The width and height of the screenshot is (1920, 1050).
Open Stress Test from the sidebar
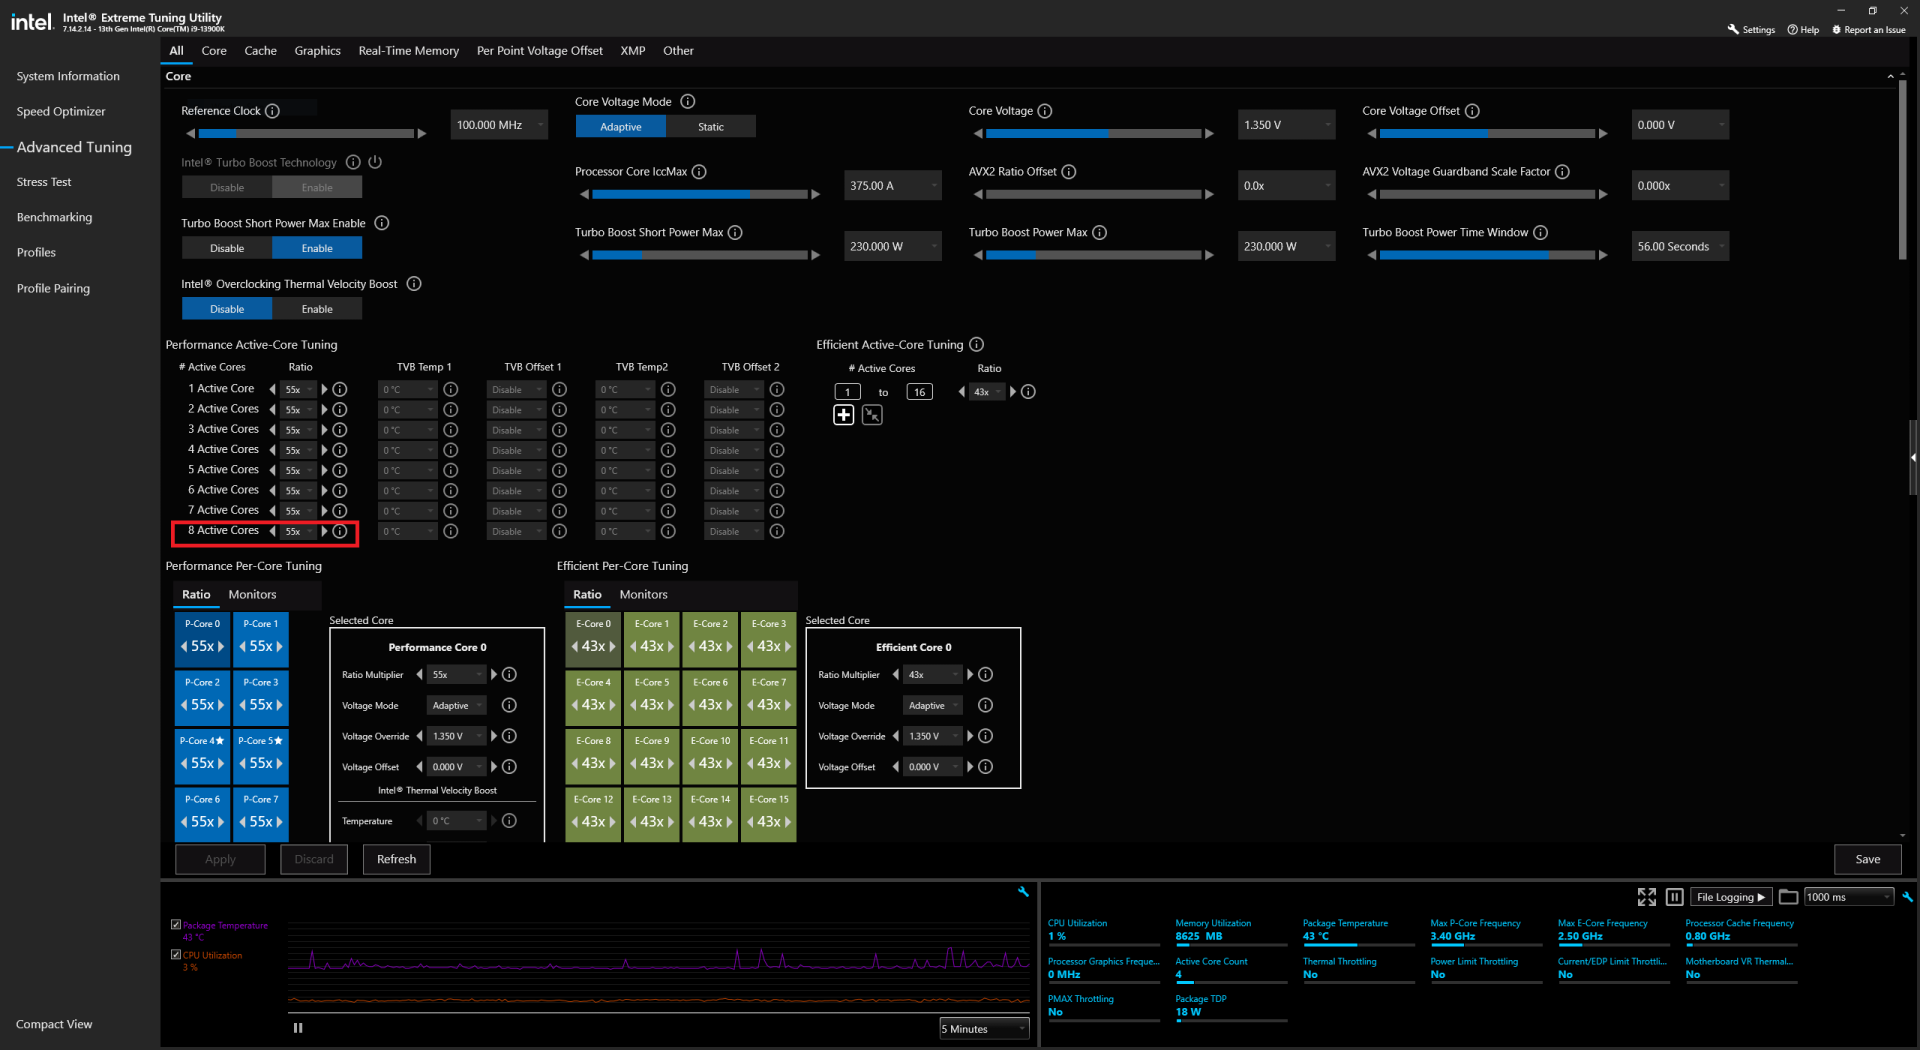[44, 182]
